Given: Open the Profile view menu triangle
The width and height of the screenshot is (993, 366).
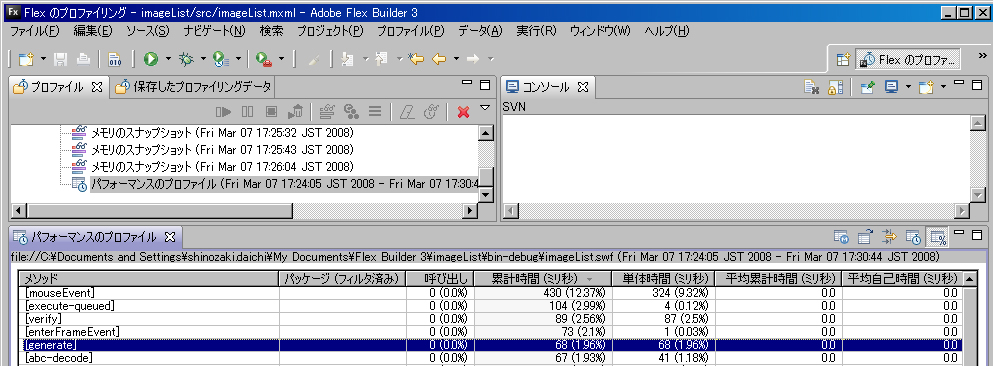Looking at the screenshot, I should [x=485, y=108].
